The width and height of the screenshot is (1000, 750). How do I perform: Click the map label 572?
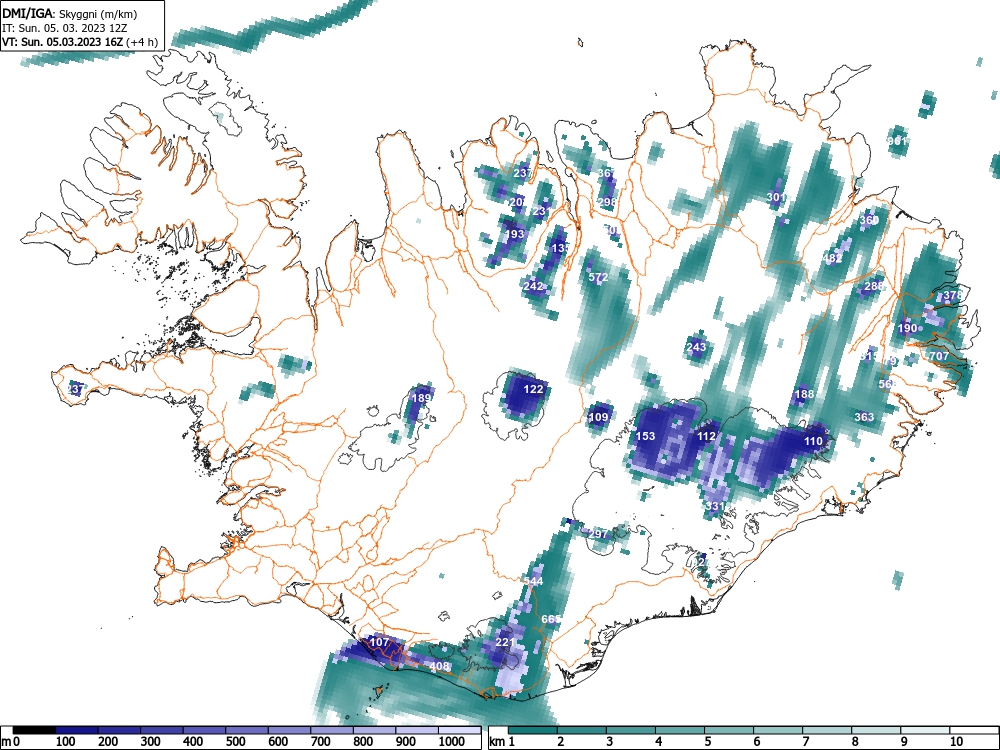tap(598, 277)
